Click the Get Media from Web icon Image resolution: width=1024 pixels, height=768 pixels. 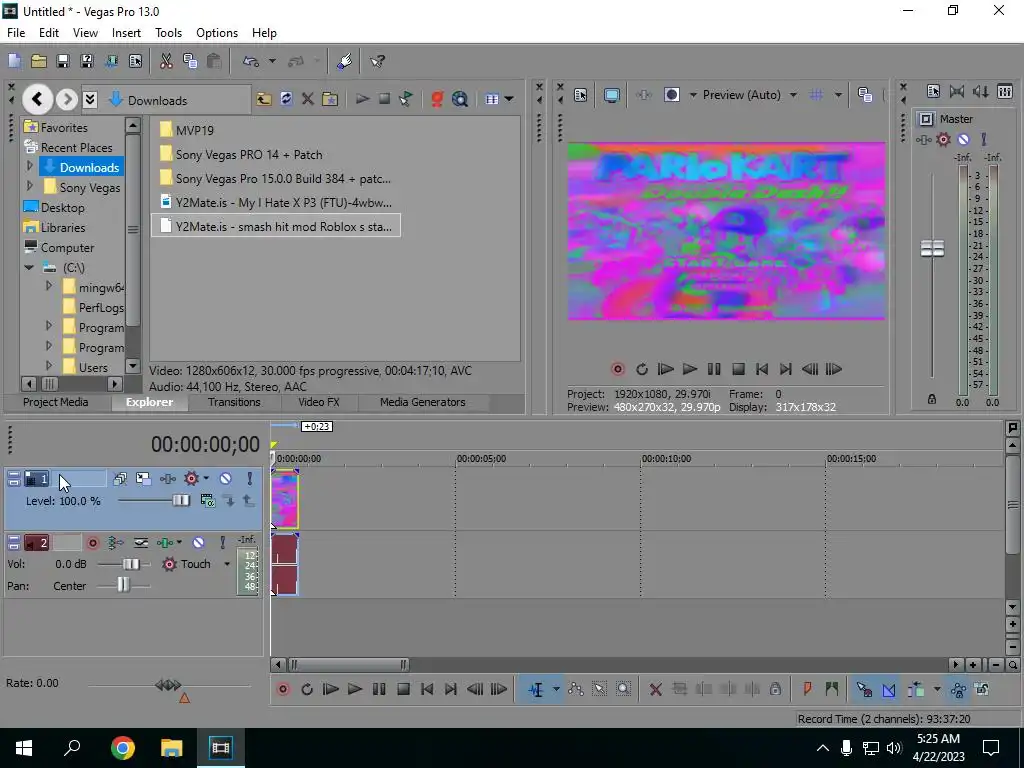click(460, 99)
